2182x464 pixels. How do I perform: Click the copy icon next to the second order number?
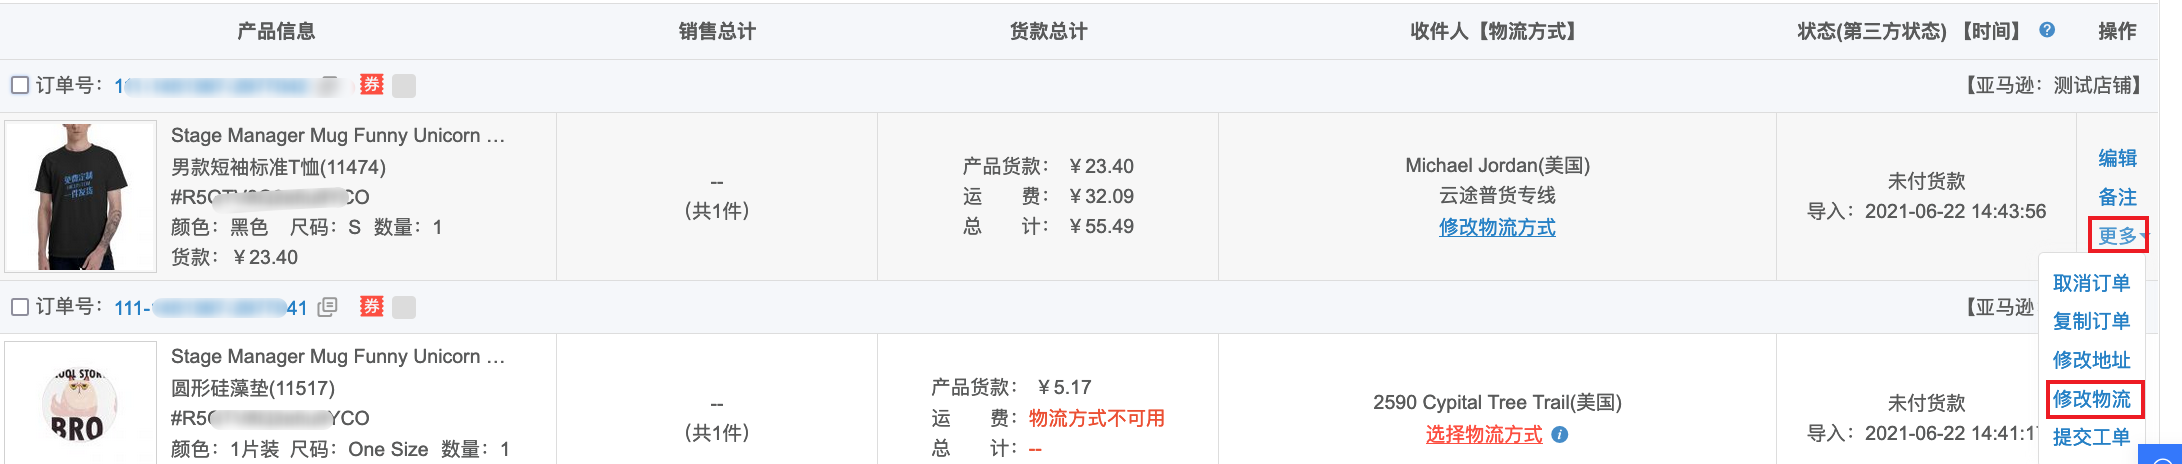(327, 307)
